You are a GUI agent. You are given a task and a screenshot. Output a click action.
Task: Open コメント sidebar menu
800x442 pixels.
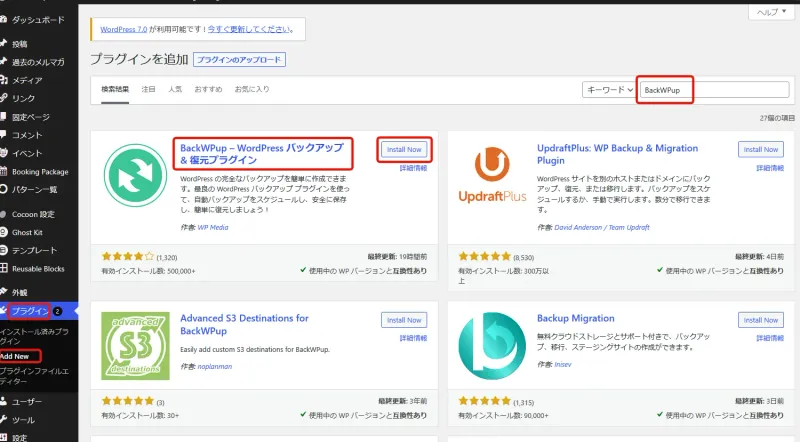click(27, 135)
